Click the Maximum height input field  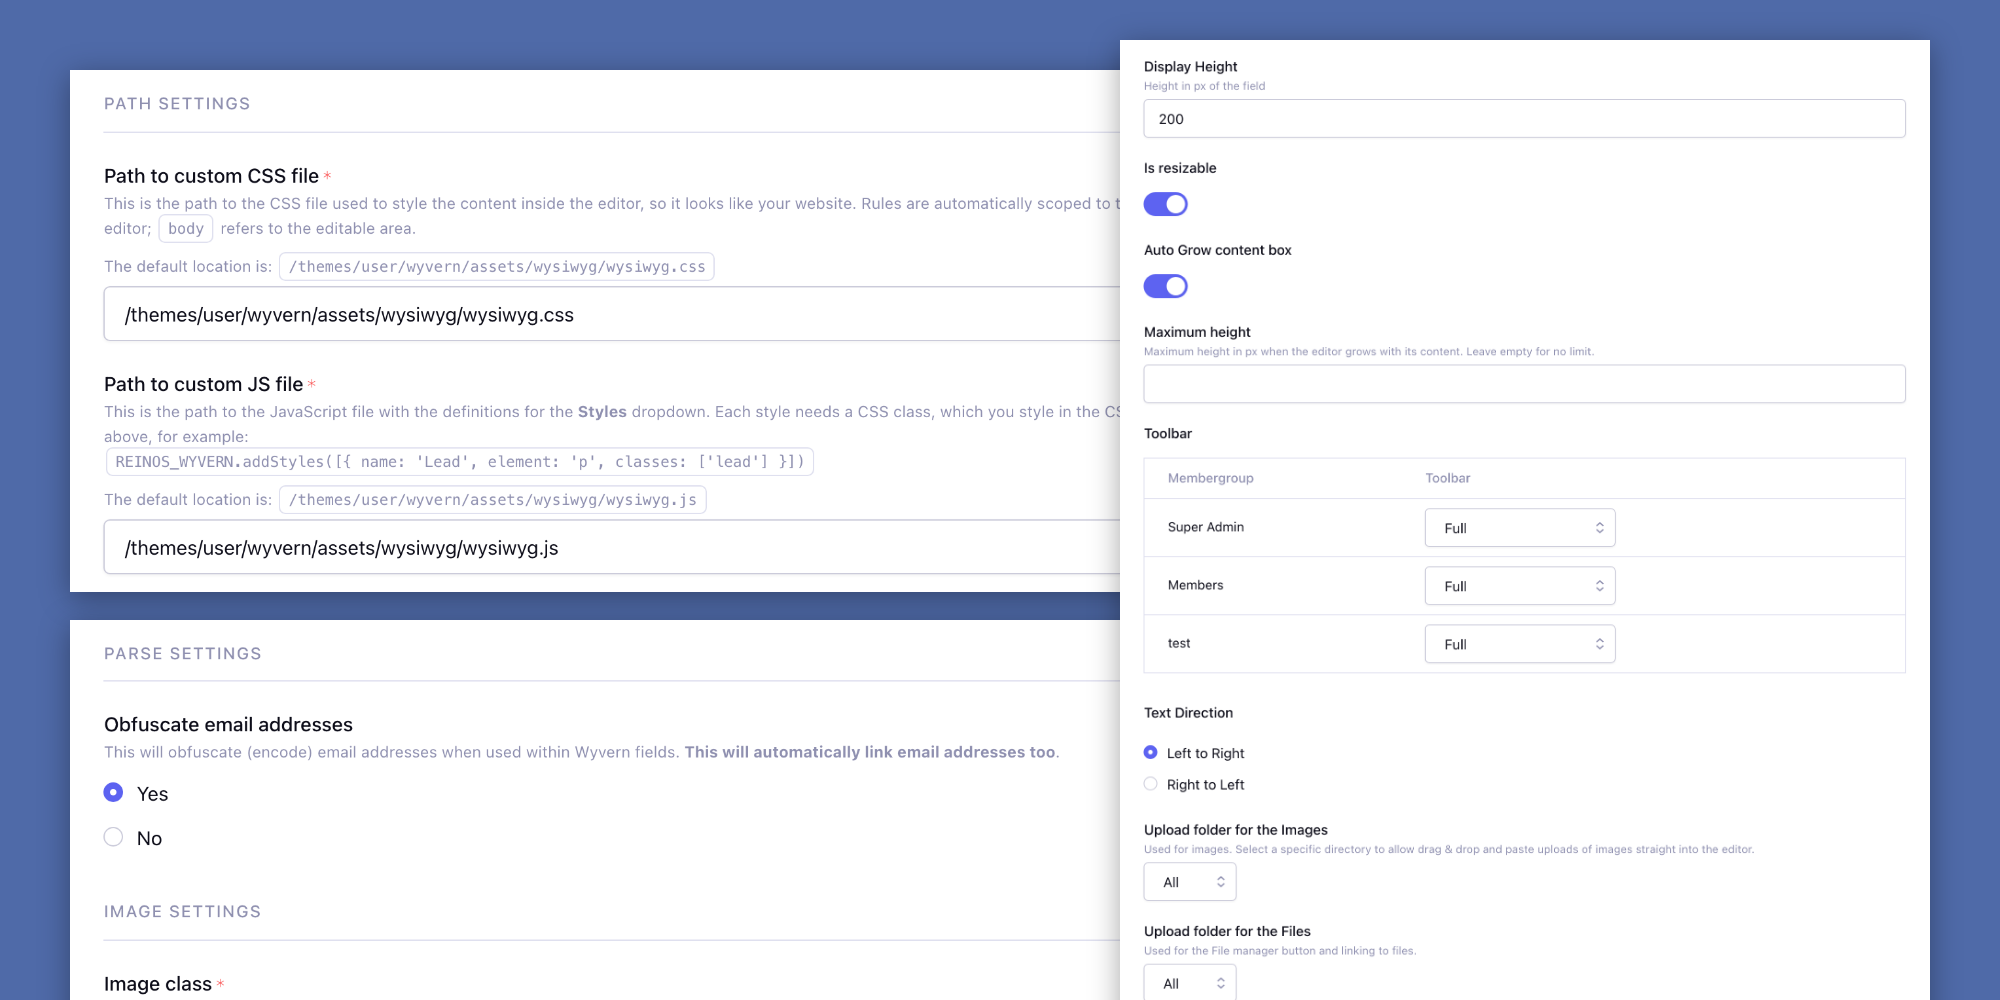tap(1524, 384)
